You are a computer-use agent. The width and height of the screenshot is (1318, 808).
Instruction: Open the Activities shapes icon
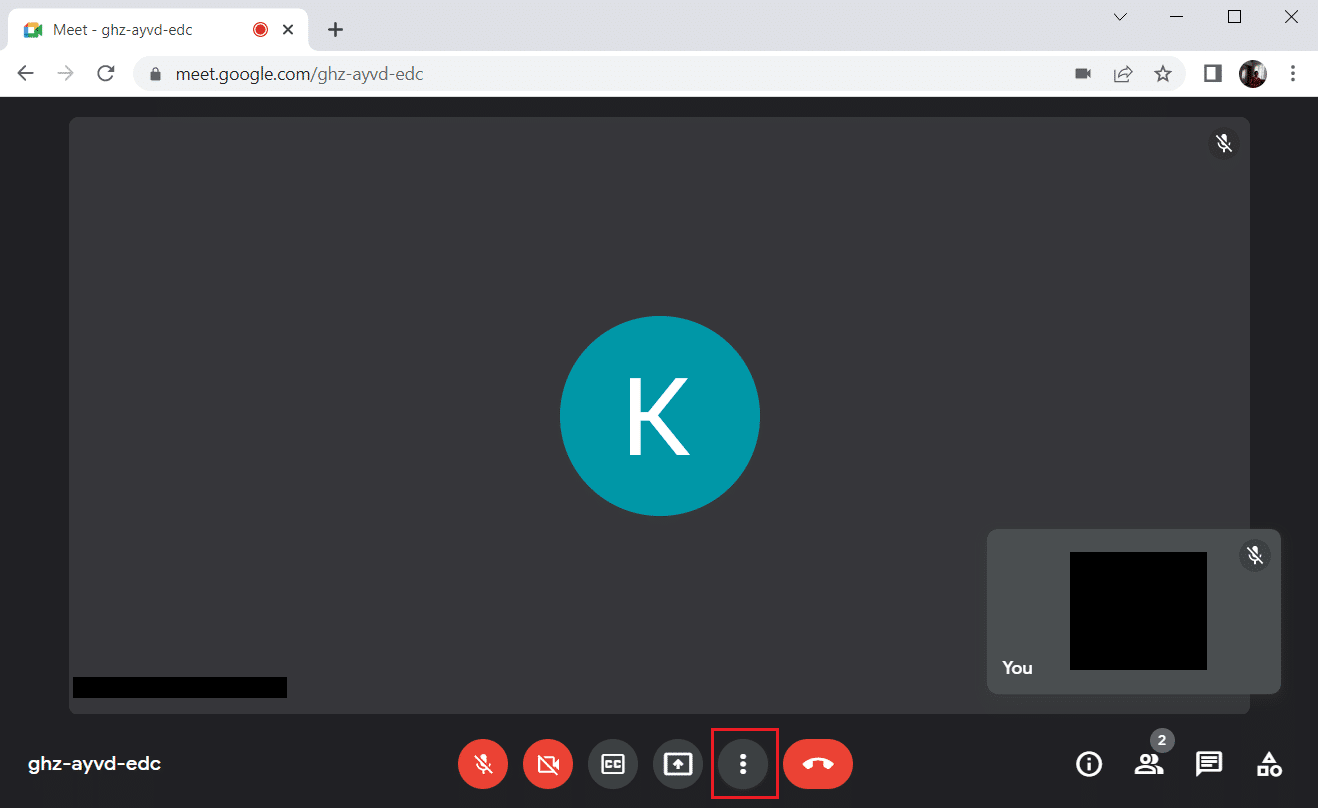[1269, 765]
